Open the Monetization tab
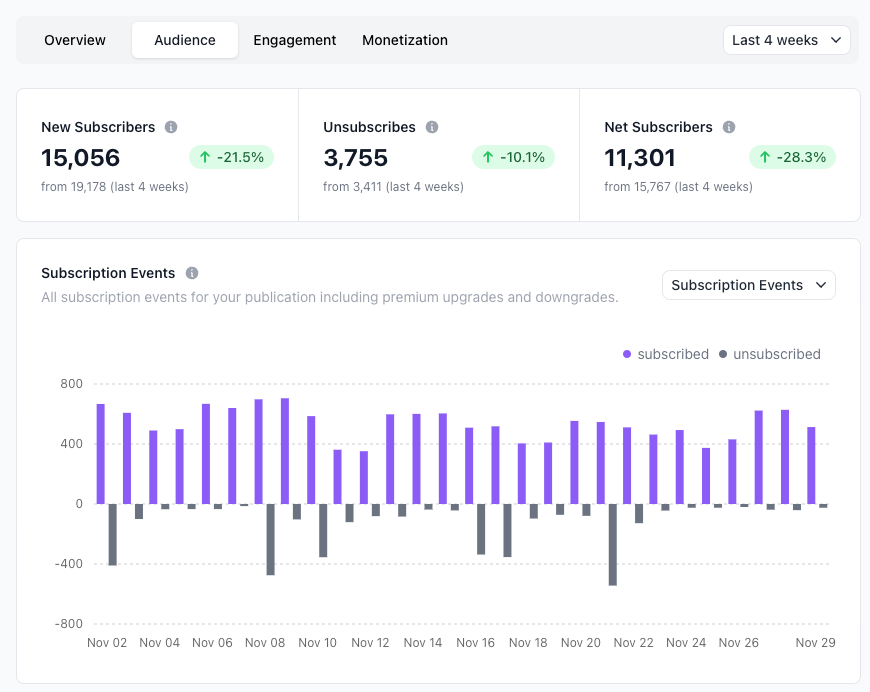 405,40
